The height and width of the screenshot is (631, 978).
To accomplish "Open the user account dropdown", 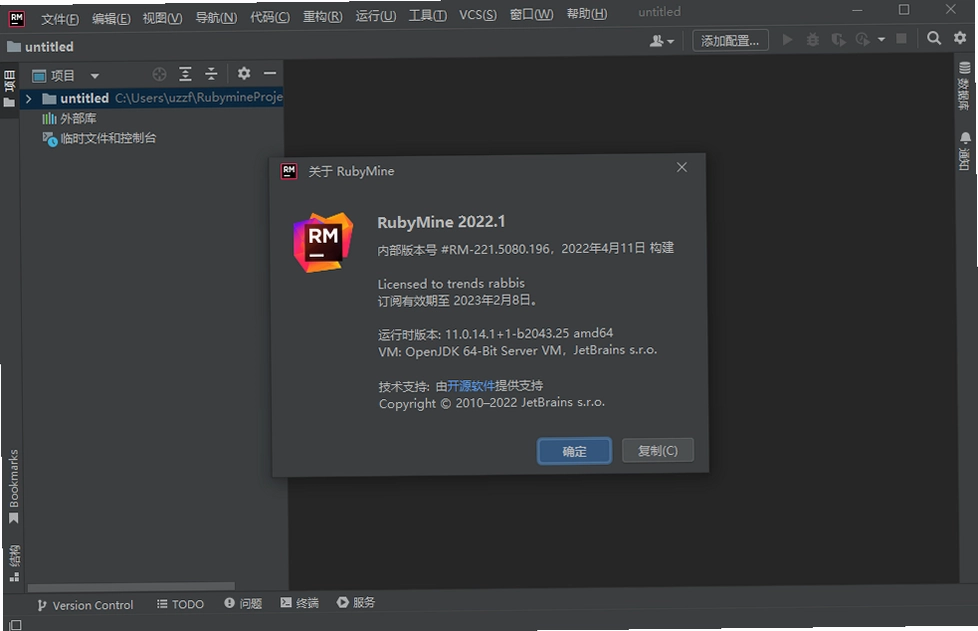I will [662, 41].
